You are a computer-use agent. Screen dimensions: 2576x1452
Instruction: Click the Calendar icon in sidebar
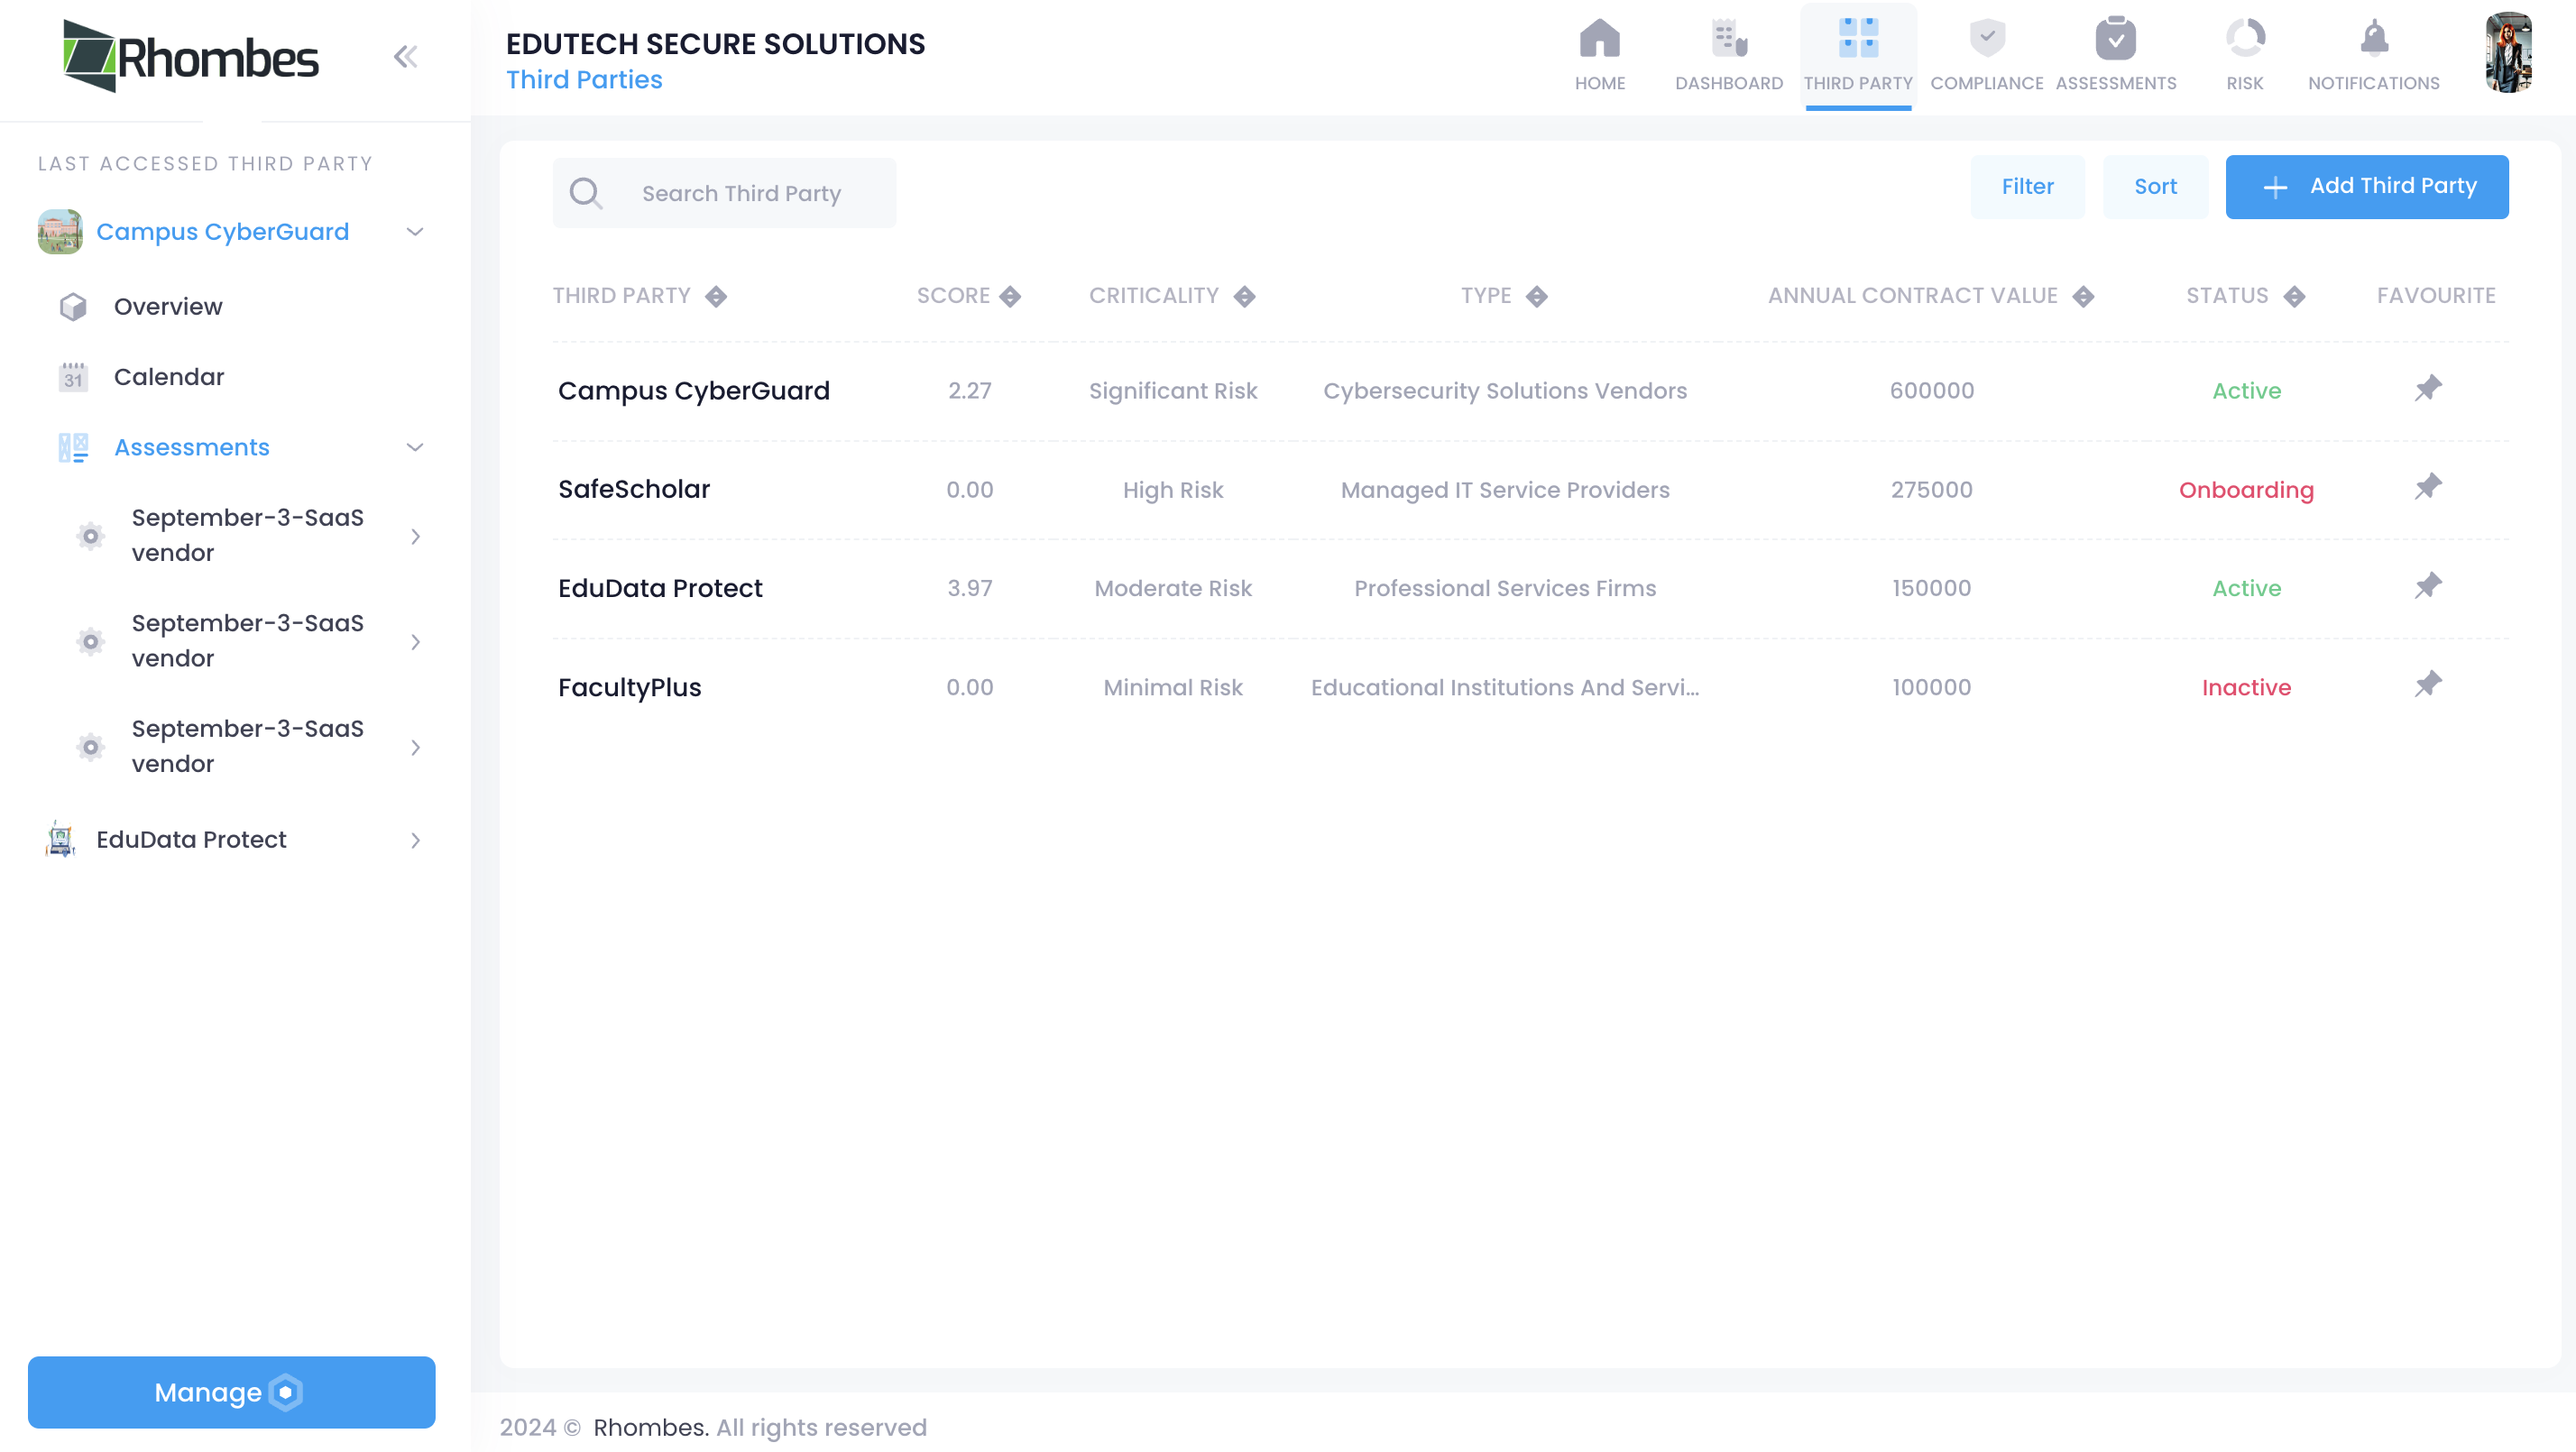(73, 377)
